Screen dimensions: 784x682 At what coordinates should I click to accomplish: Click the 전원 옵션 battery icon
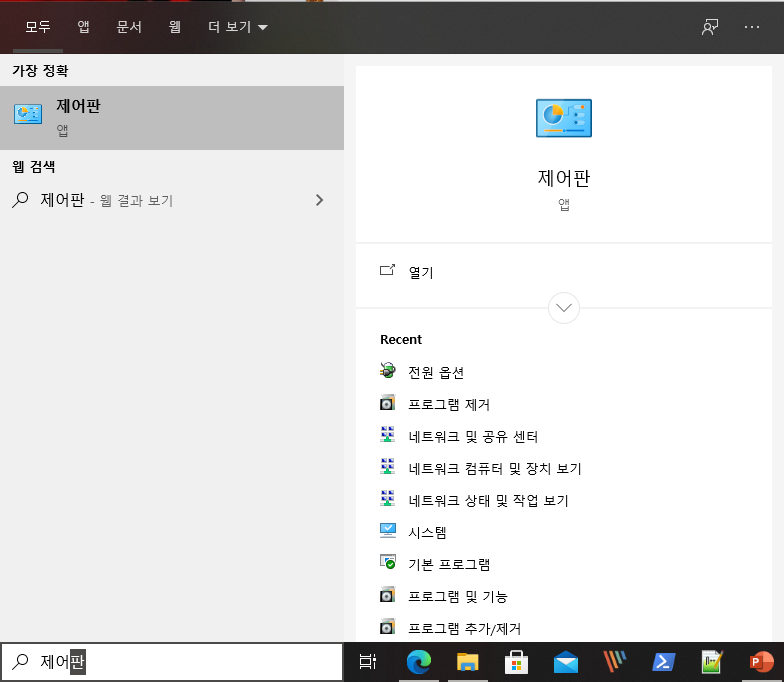(x=388, y=370)
